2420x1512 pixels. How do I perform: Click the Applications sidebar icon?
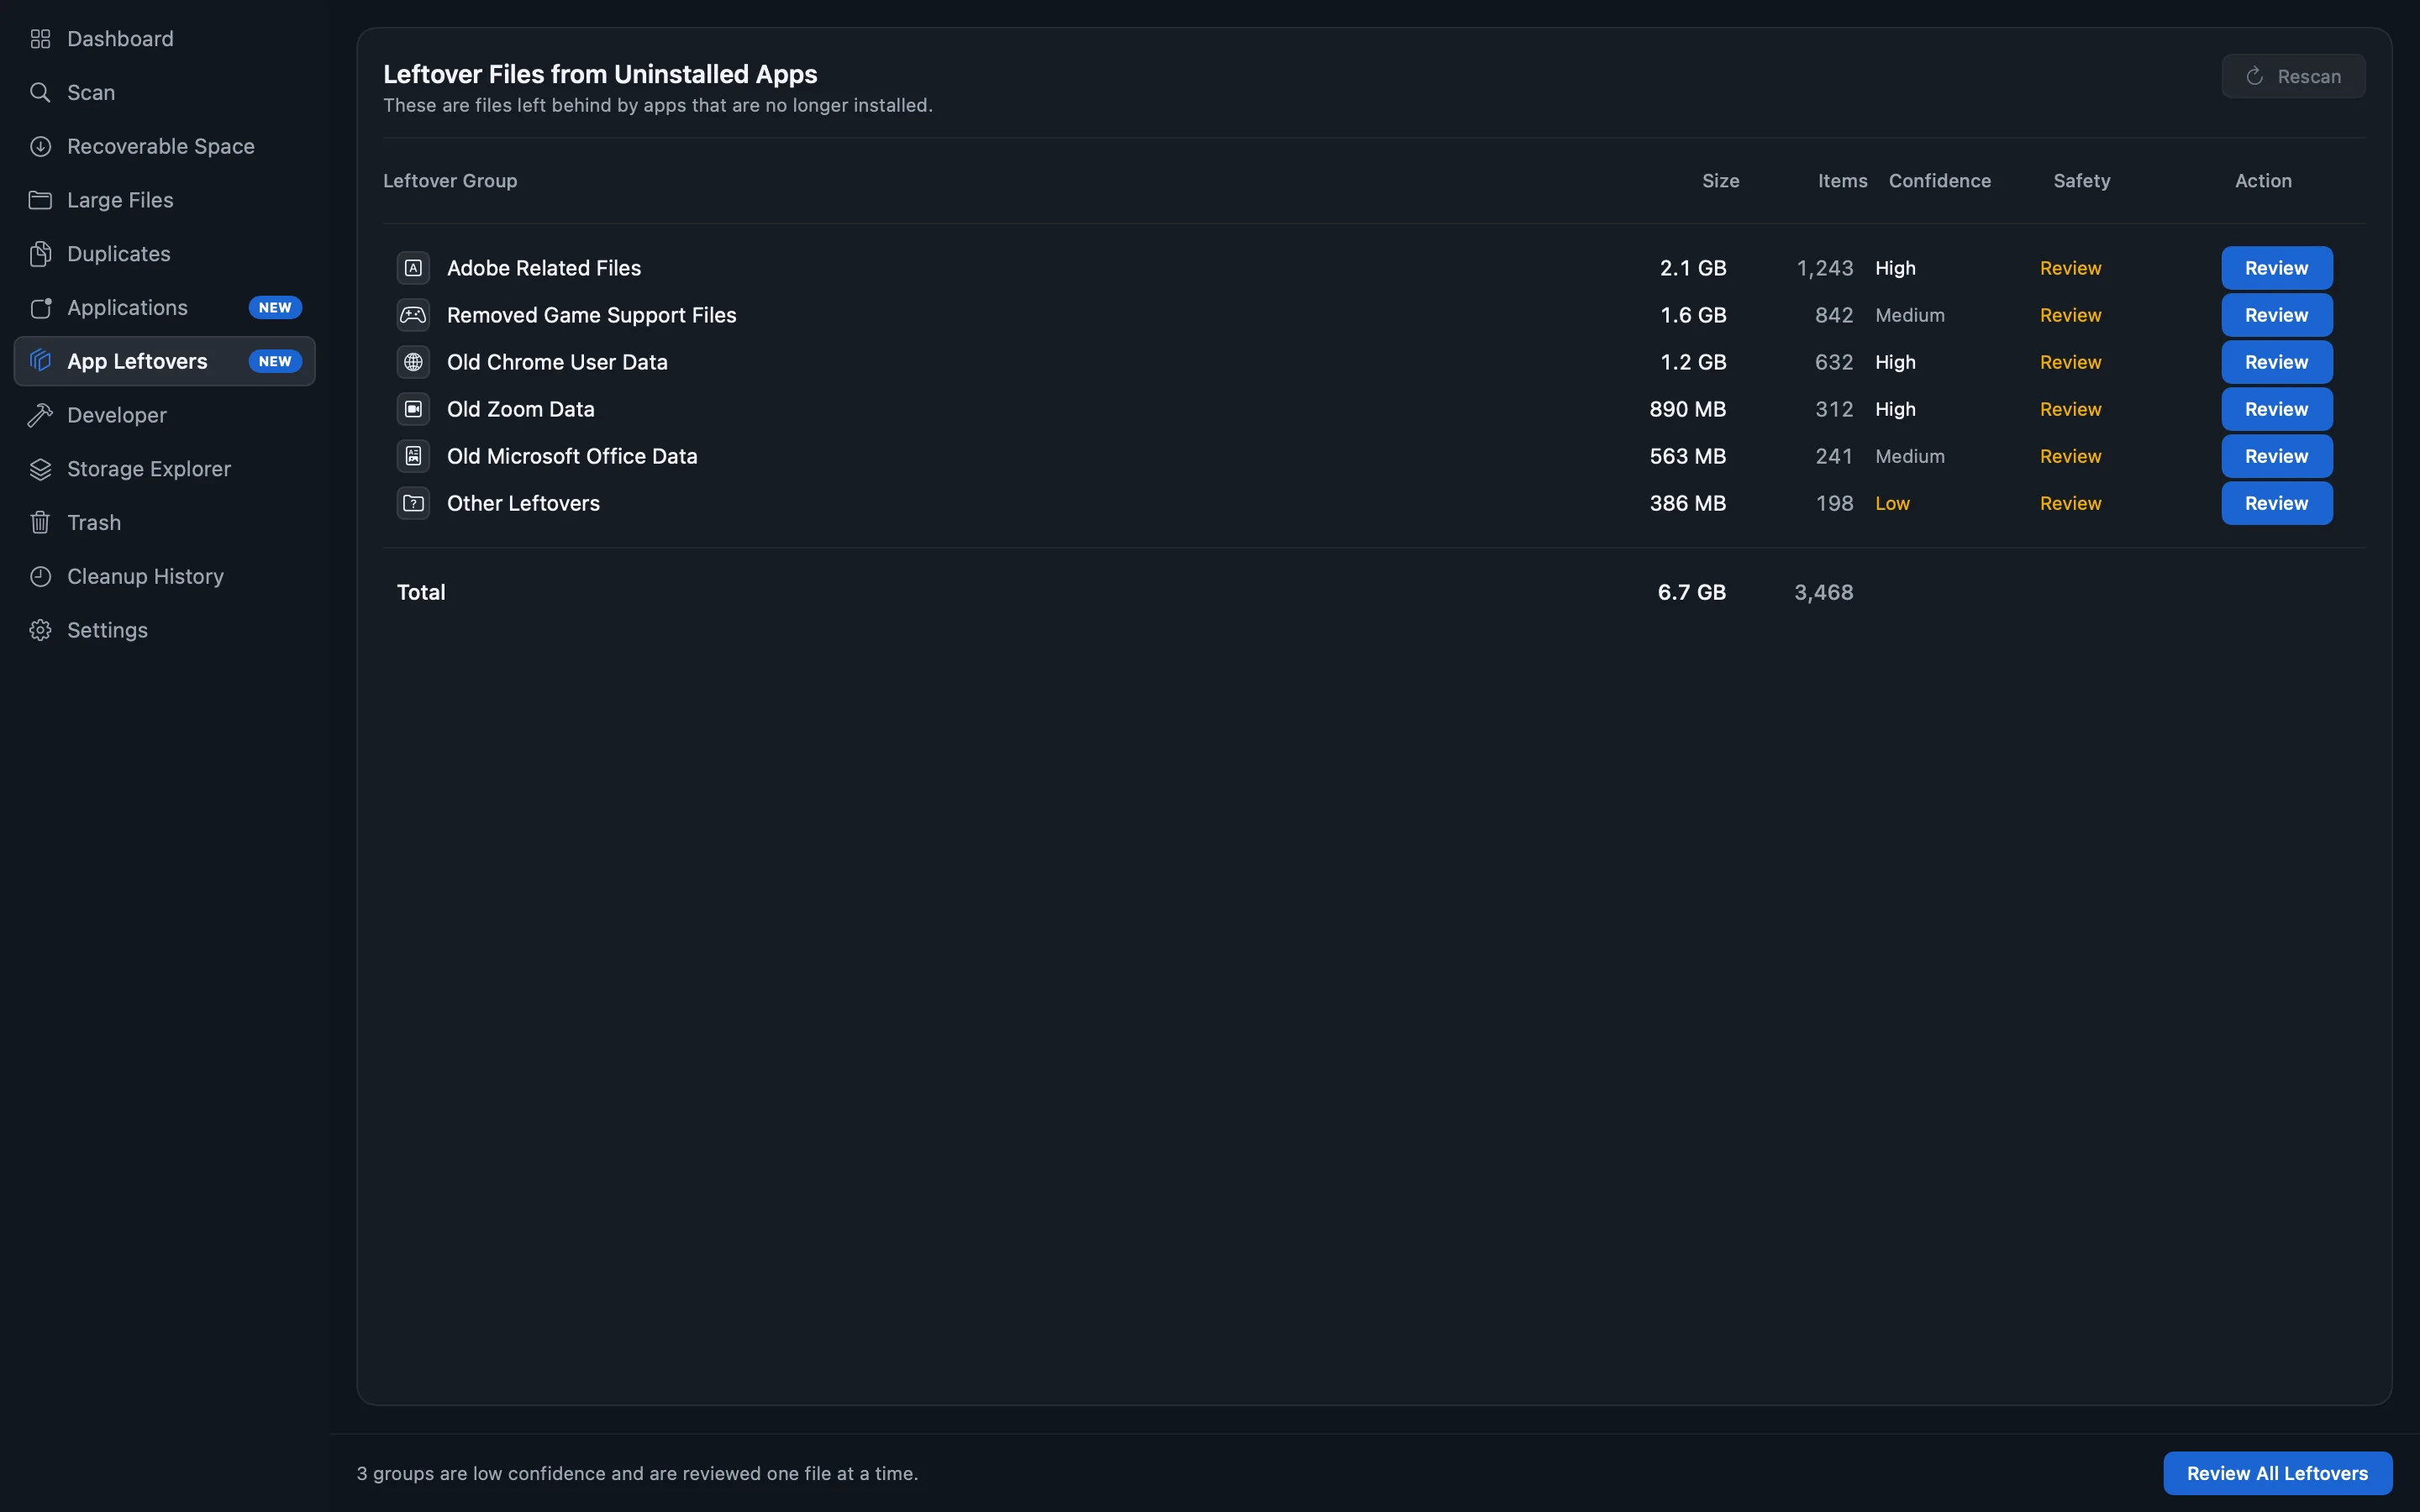(40, 308)
